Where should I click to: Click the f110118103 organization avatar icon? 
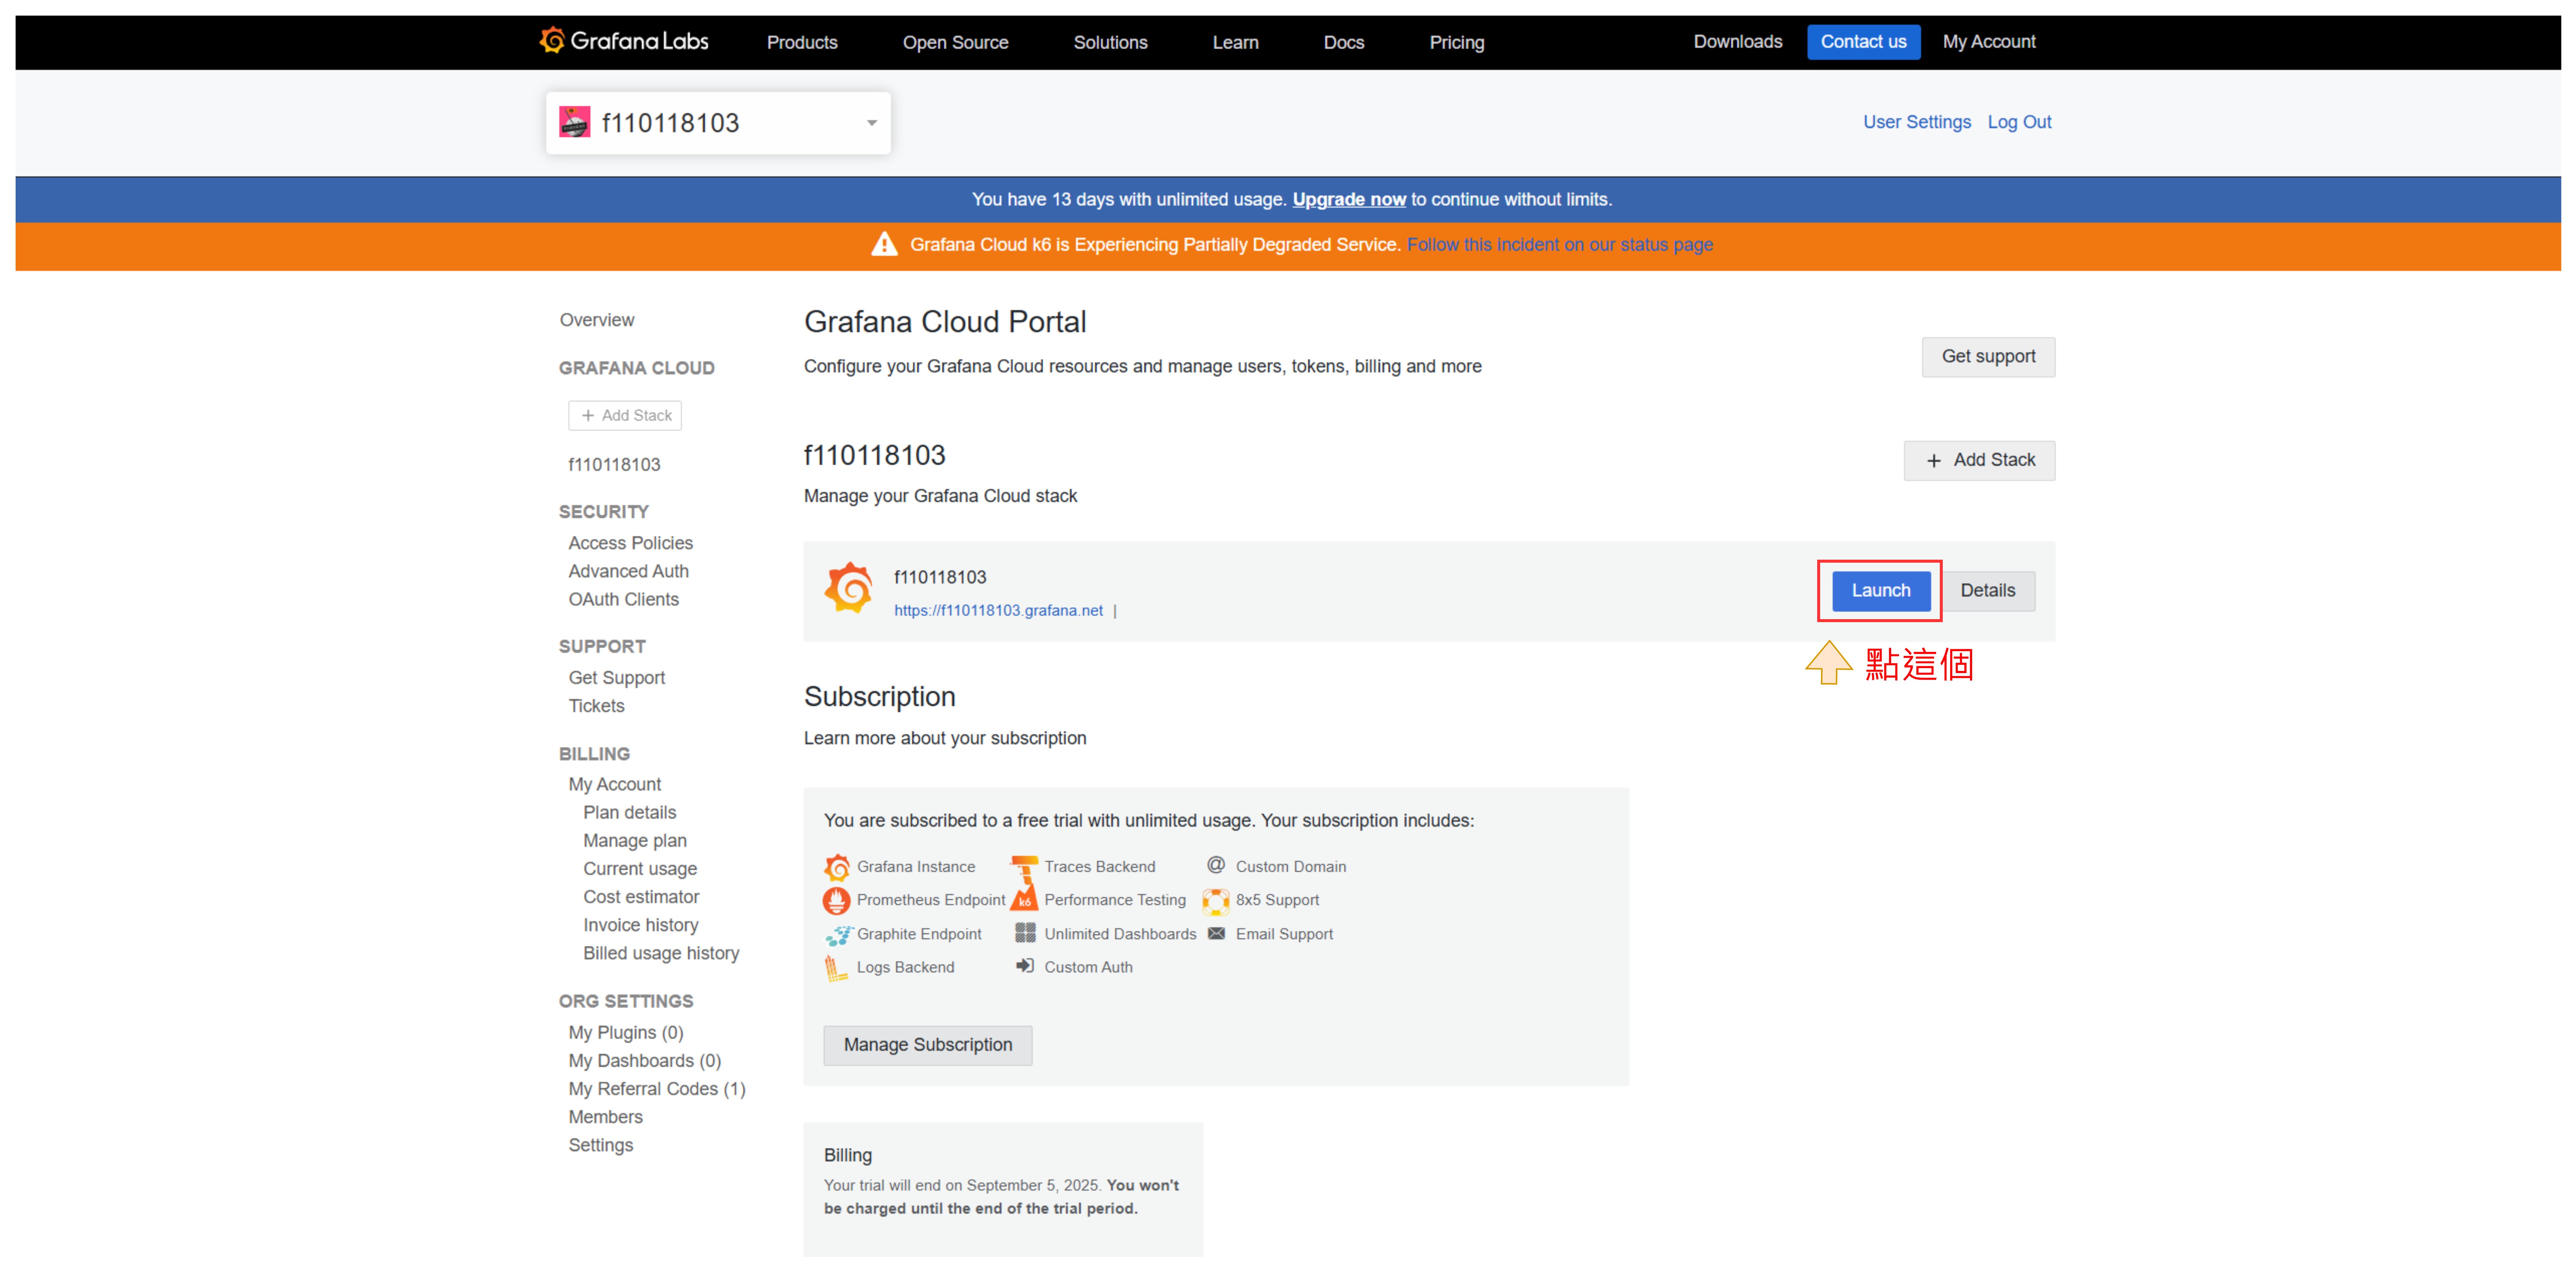click(574, 122)
